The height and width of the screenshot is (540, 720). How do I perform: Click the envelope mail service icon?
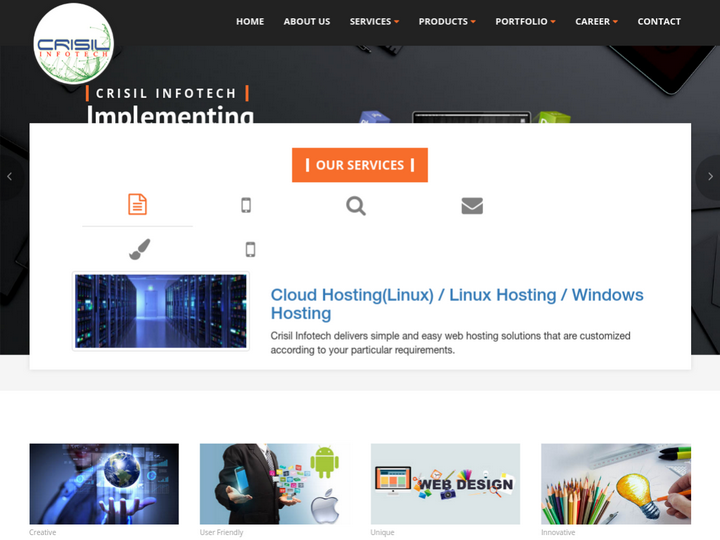coord(472,206)
